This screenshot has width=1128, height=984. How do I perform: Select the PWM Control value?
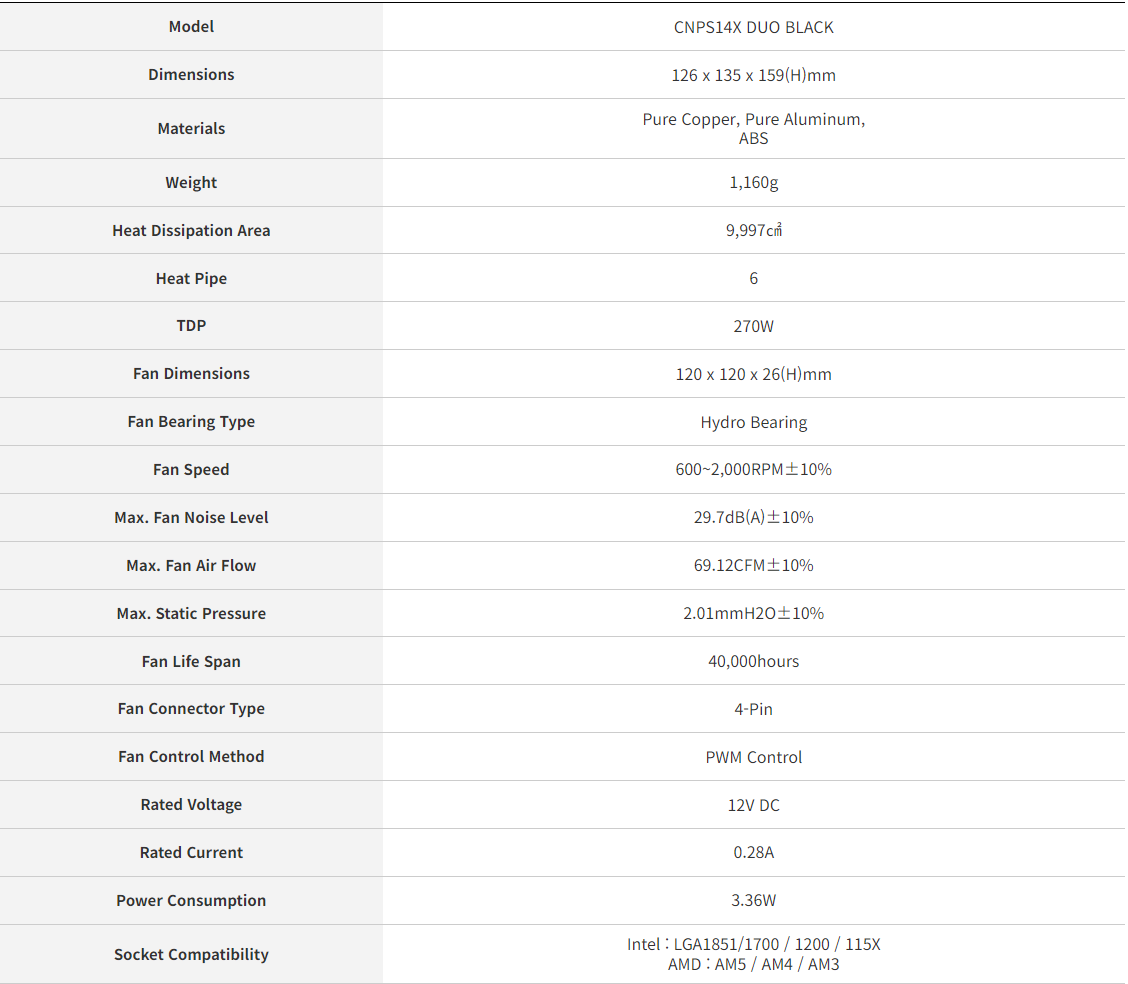pos(753,757)
